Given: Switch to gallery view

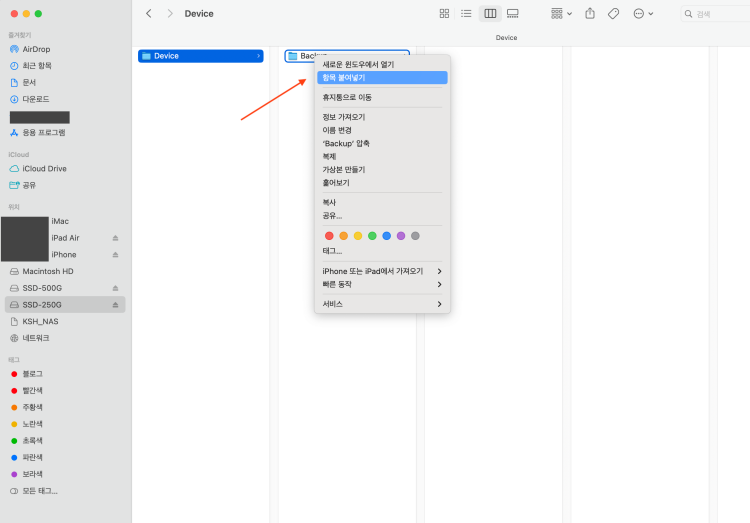Looking at the screenshot, I should pyautogui.click(x=513, y=13).
